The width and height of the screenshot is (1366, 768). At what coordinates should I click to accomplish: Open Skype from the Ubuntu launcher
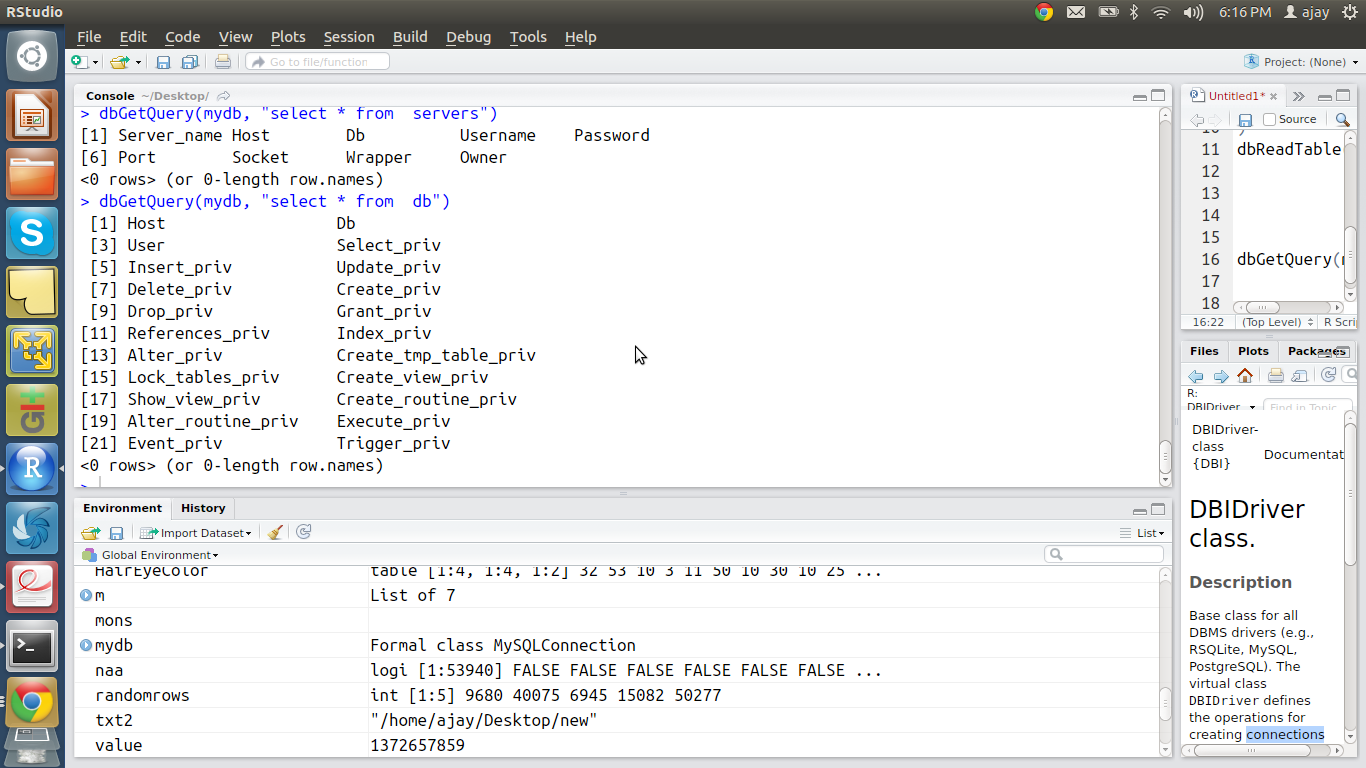(x=32, y=233)
